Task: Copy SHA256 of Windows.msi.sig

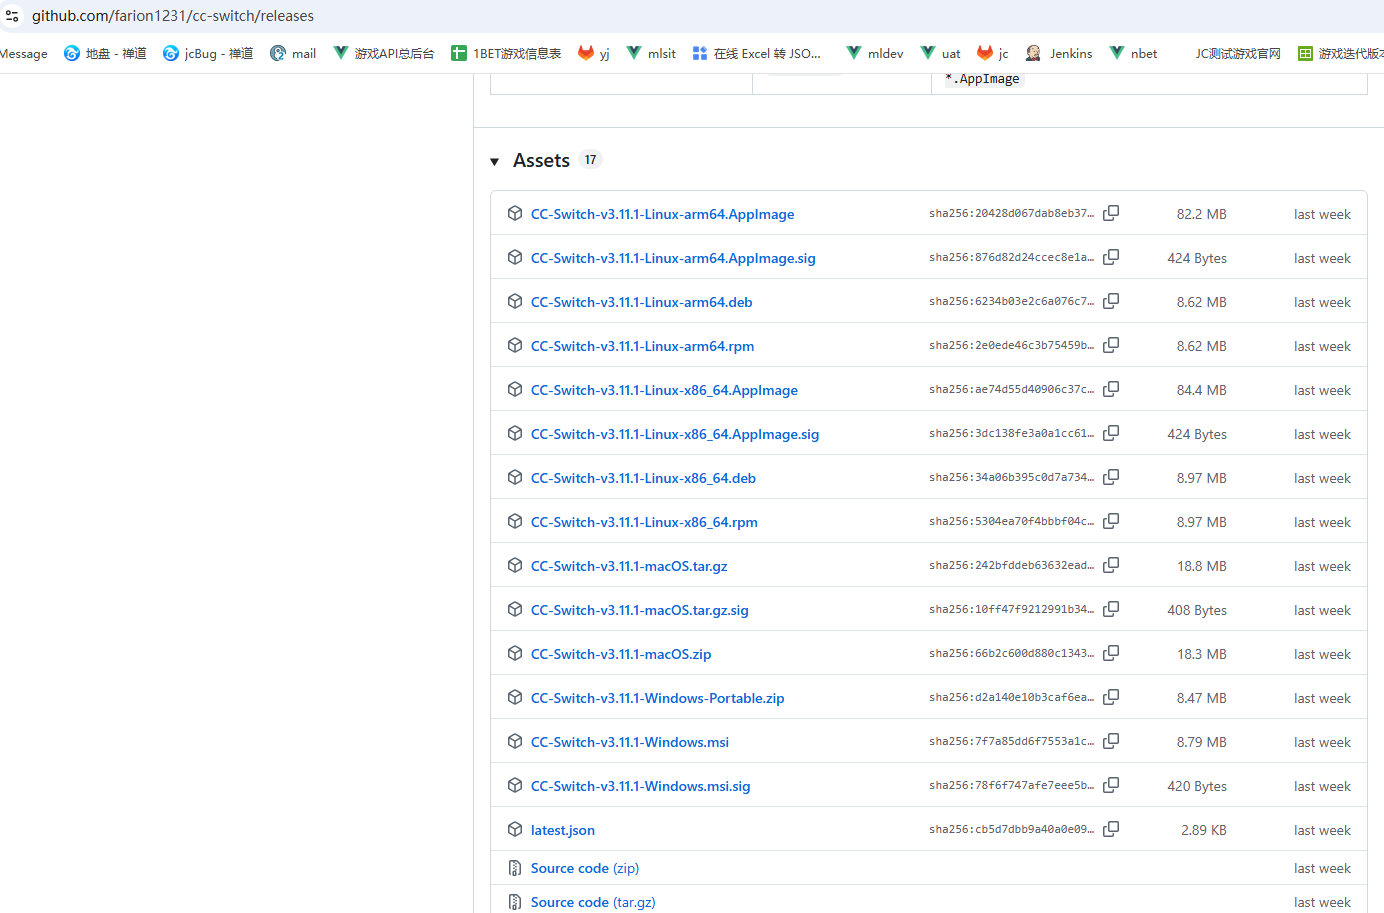Action: (x=1111, y=785)
